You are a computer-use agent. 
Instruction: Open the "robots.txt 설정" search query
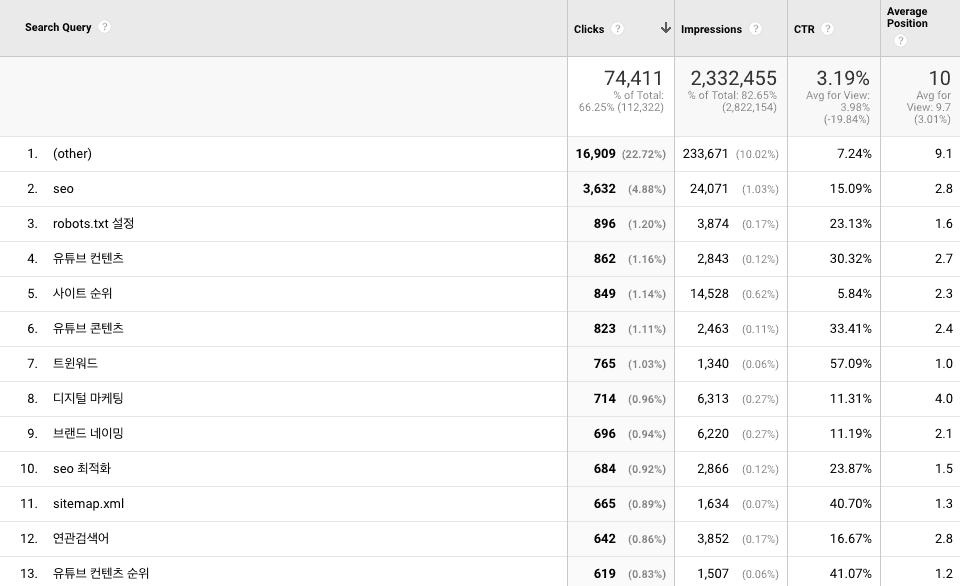tap(93, 224)
